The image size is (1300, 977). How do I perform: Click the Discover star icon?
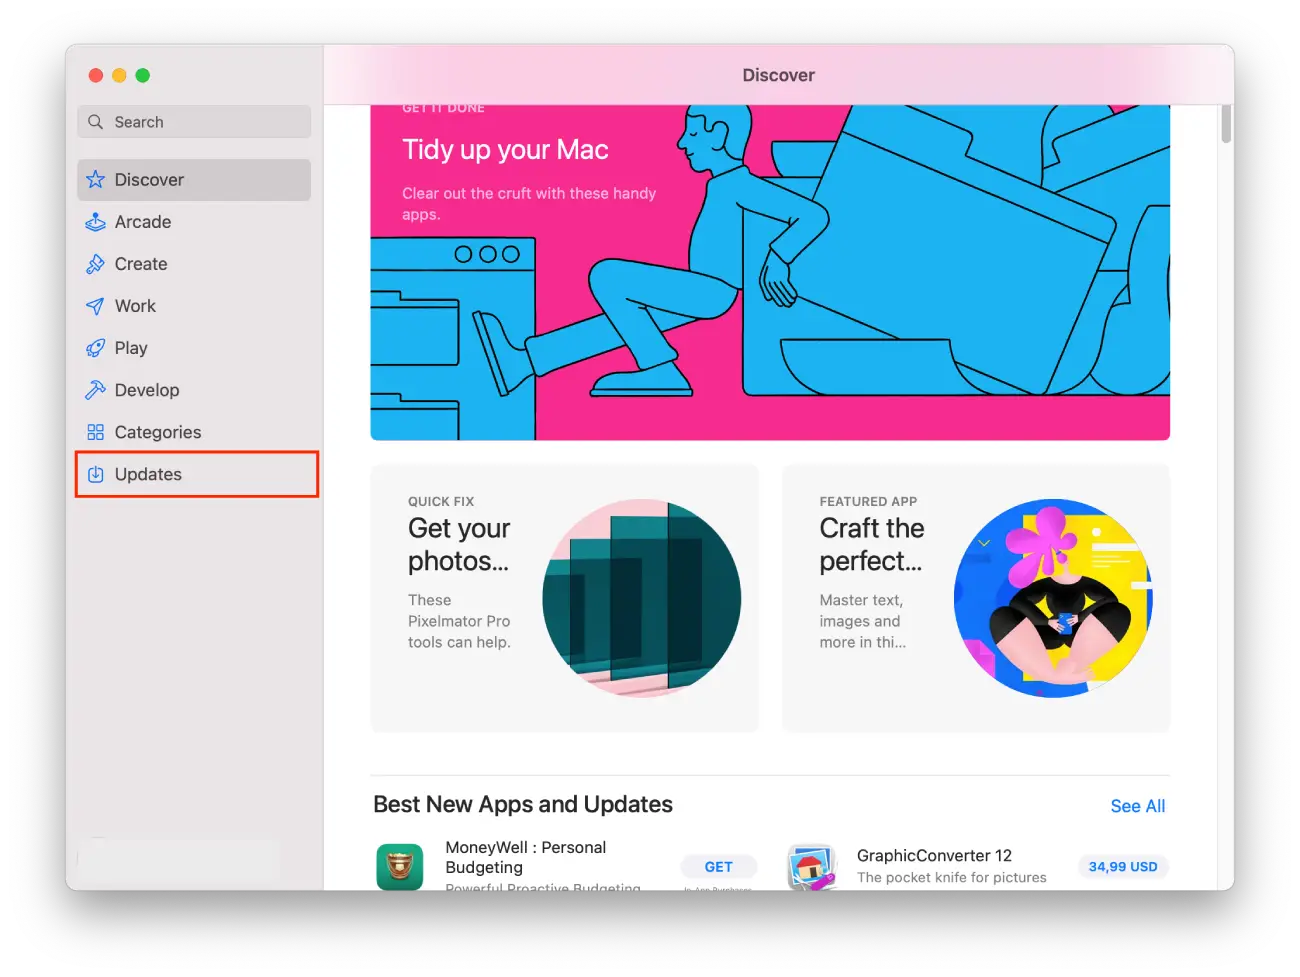pyautogui.click(x=96, y=180)
